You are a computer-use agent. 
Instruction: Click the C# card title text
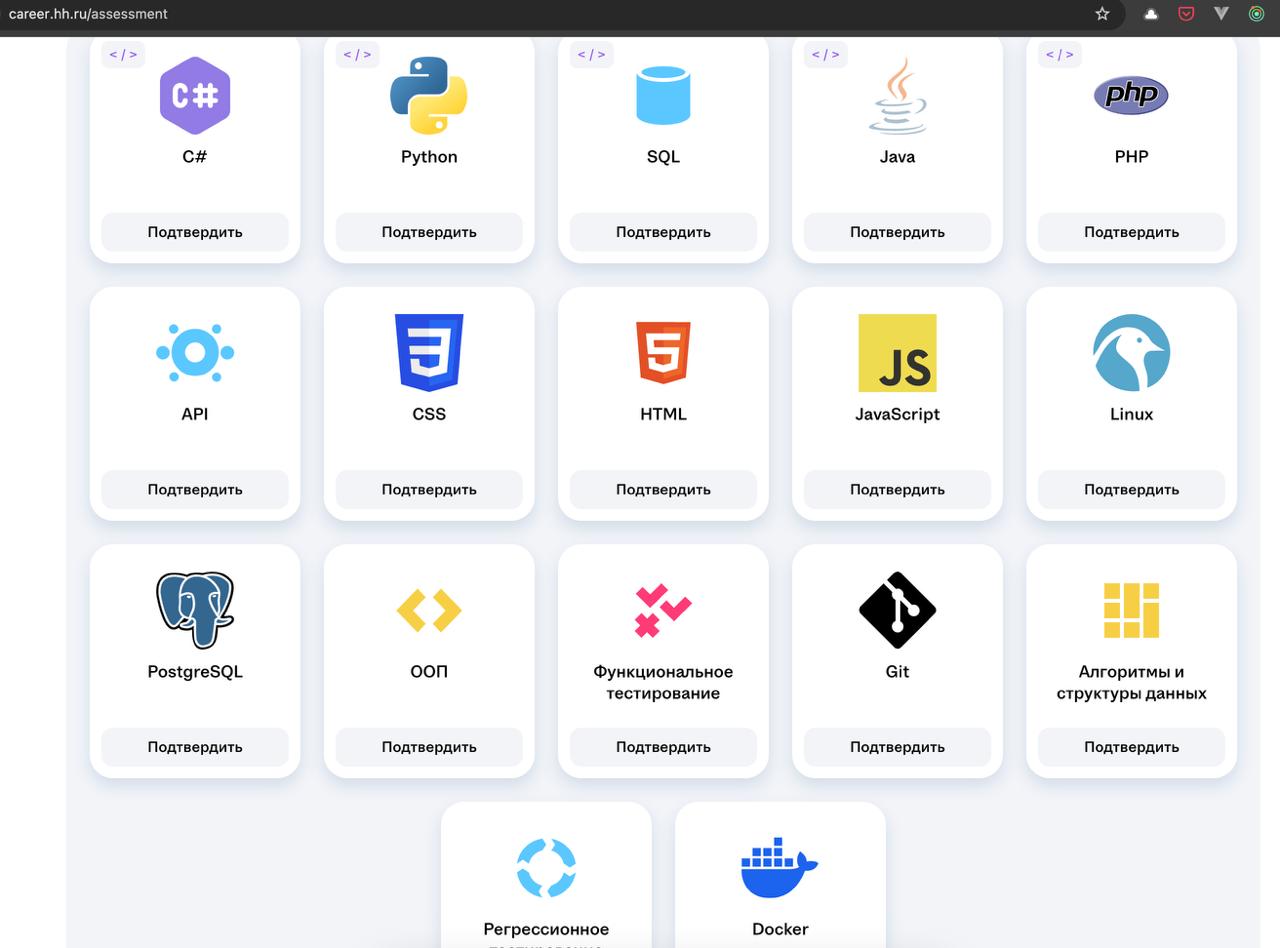[195, 157]
